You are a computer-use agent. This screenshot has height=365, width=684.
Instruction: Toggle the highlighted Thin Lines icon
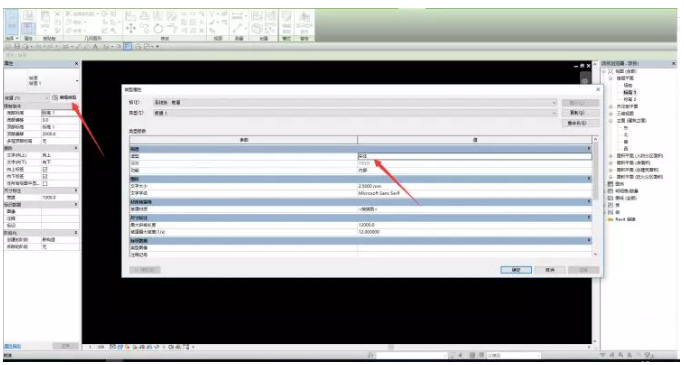point(128,46)
